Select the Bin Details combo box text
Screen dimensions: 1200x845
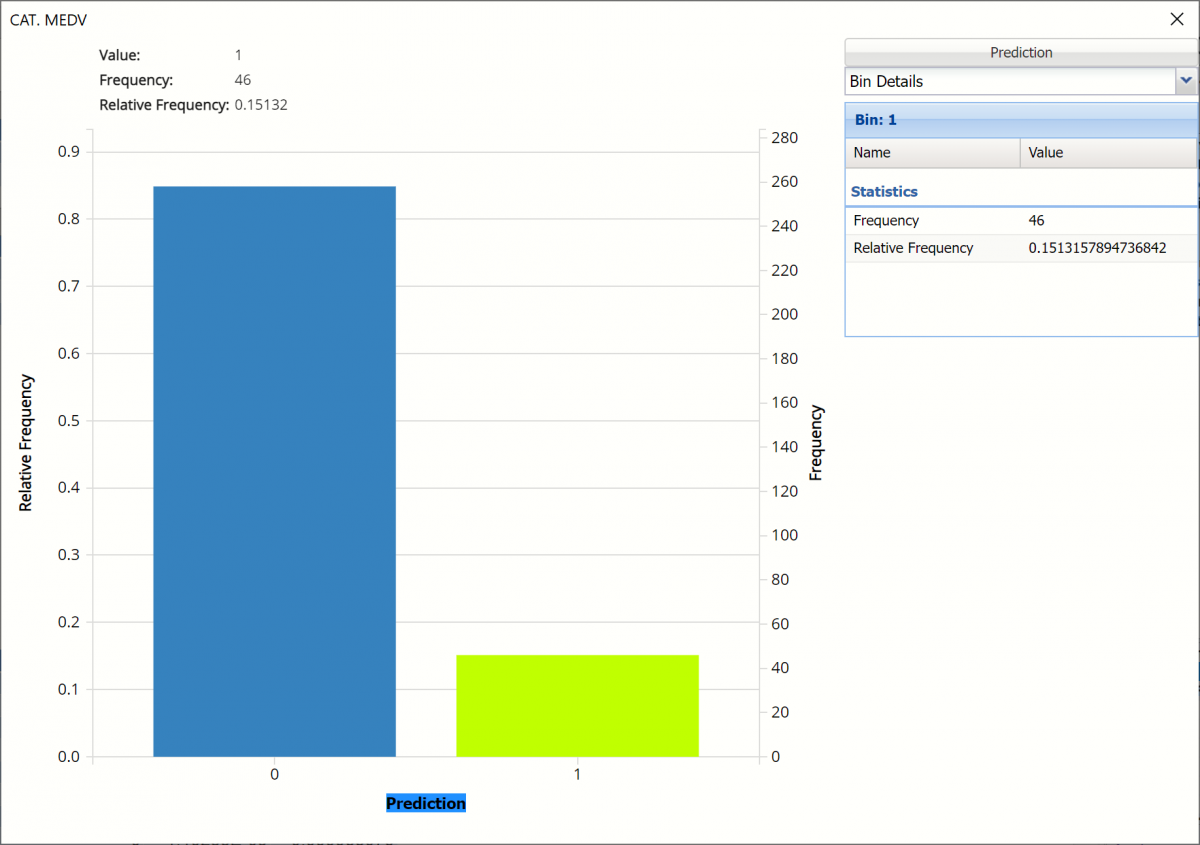click(x=1008, y=81)
